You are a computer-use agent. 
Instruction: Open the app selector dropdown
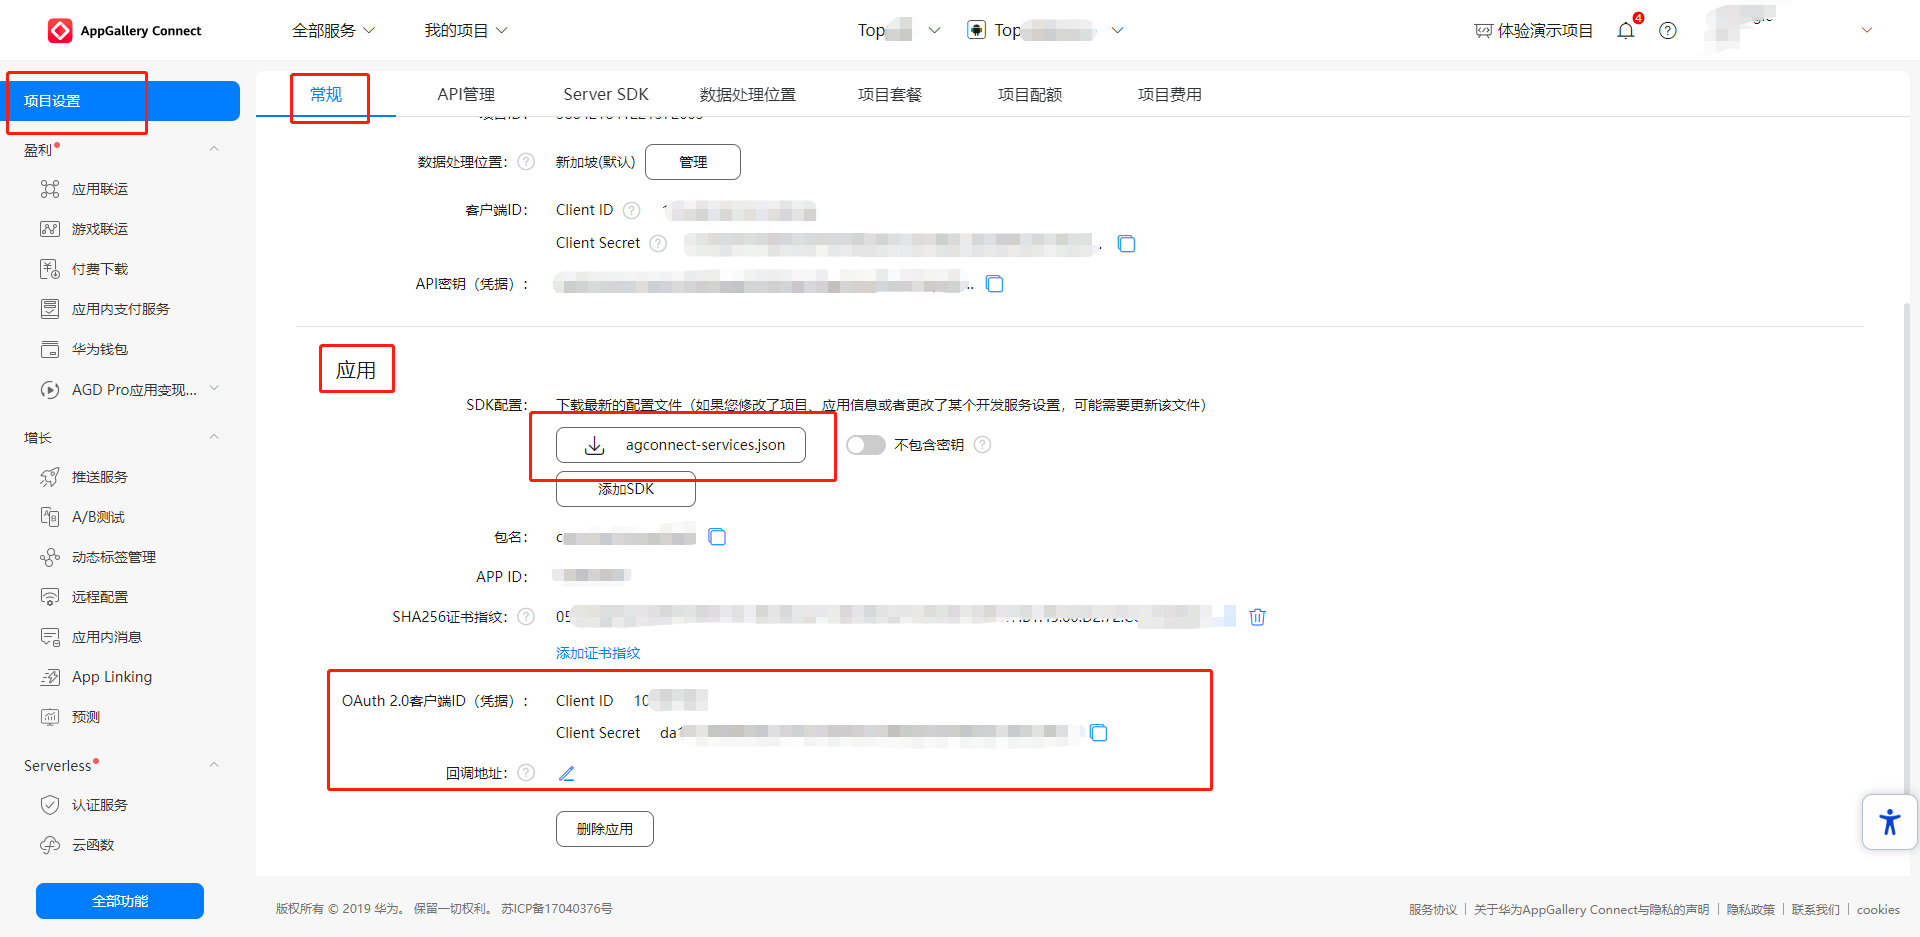coord(1045,31)
